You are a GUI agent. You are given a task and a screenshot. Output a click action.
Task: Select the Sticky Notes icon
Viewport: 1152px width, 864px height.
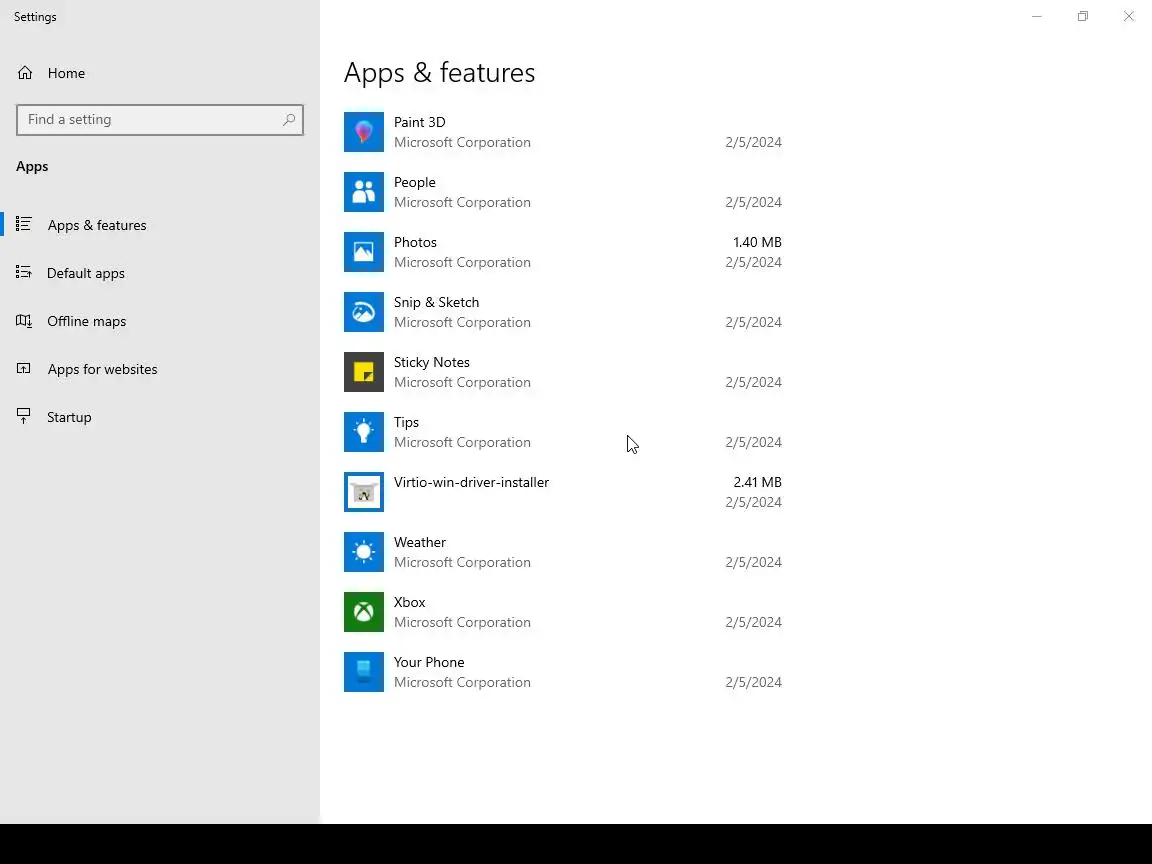(x=364, y=372)
